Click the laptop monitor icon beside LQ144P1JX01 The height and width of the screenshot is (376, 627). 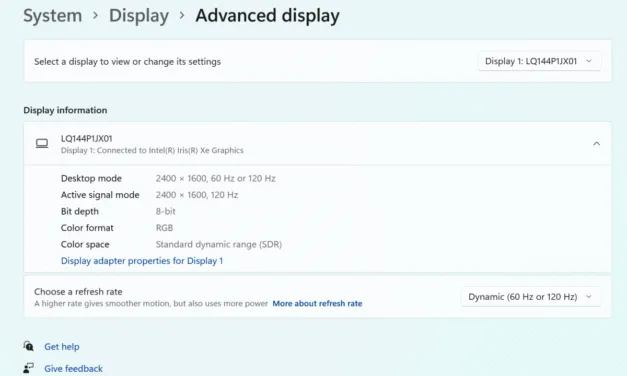pos(42,143)
